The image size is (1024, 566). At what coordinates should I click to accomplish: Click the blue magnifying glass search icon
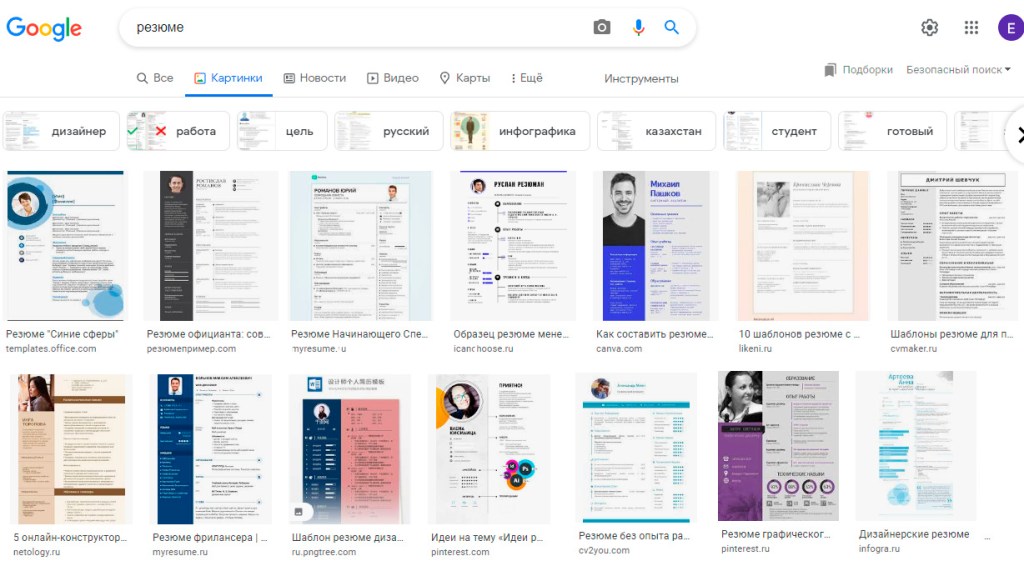click(x=672, y=27)
